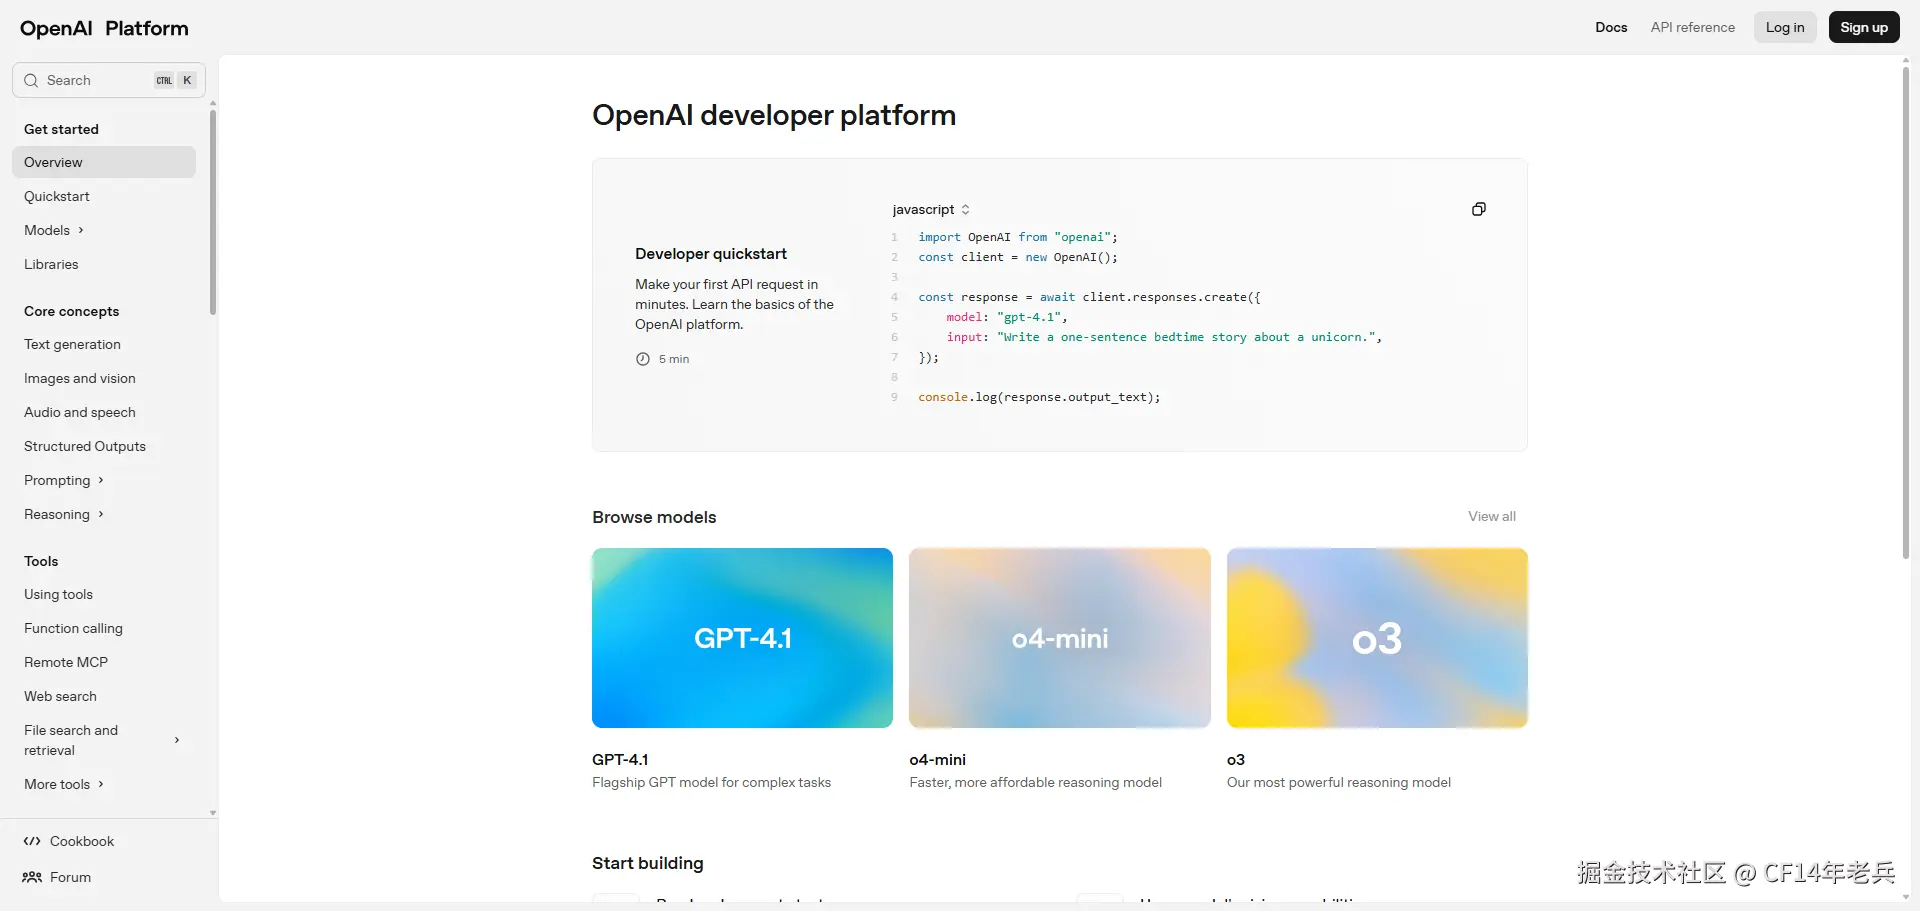Open the o3 model card image
Viewport: 1920px width, 911px height.
click(x=1377, y=638)
